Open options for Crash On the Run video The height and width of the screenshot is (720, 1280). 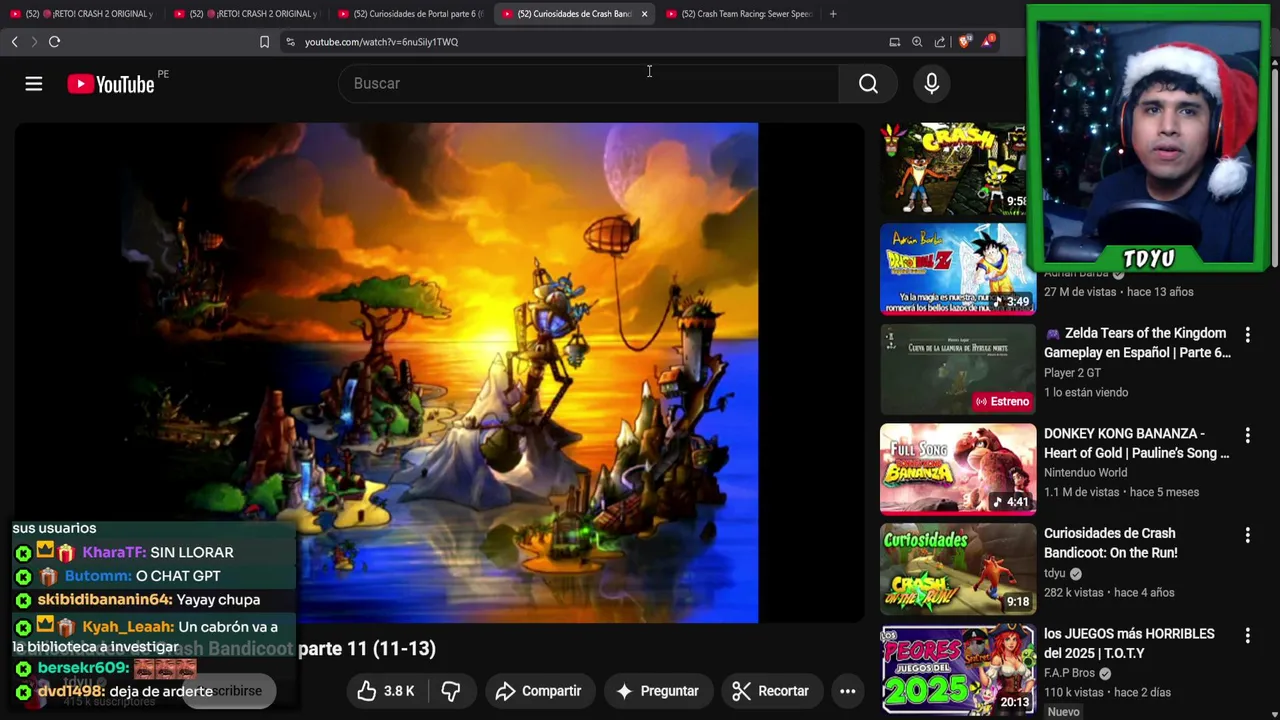[x=1247, y=535]
